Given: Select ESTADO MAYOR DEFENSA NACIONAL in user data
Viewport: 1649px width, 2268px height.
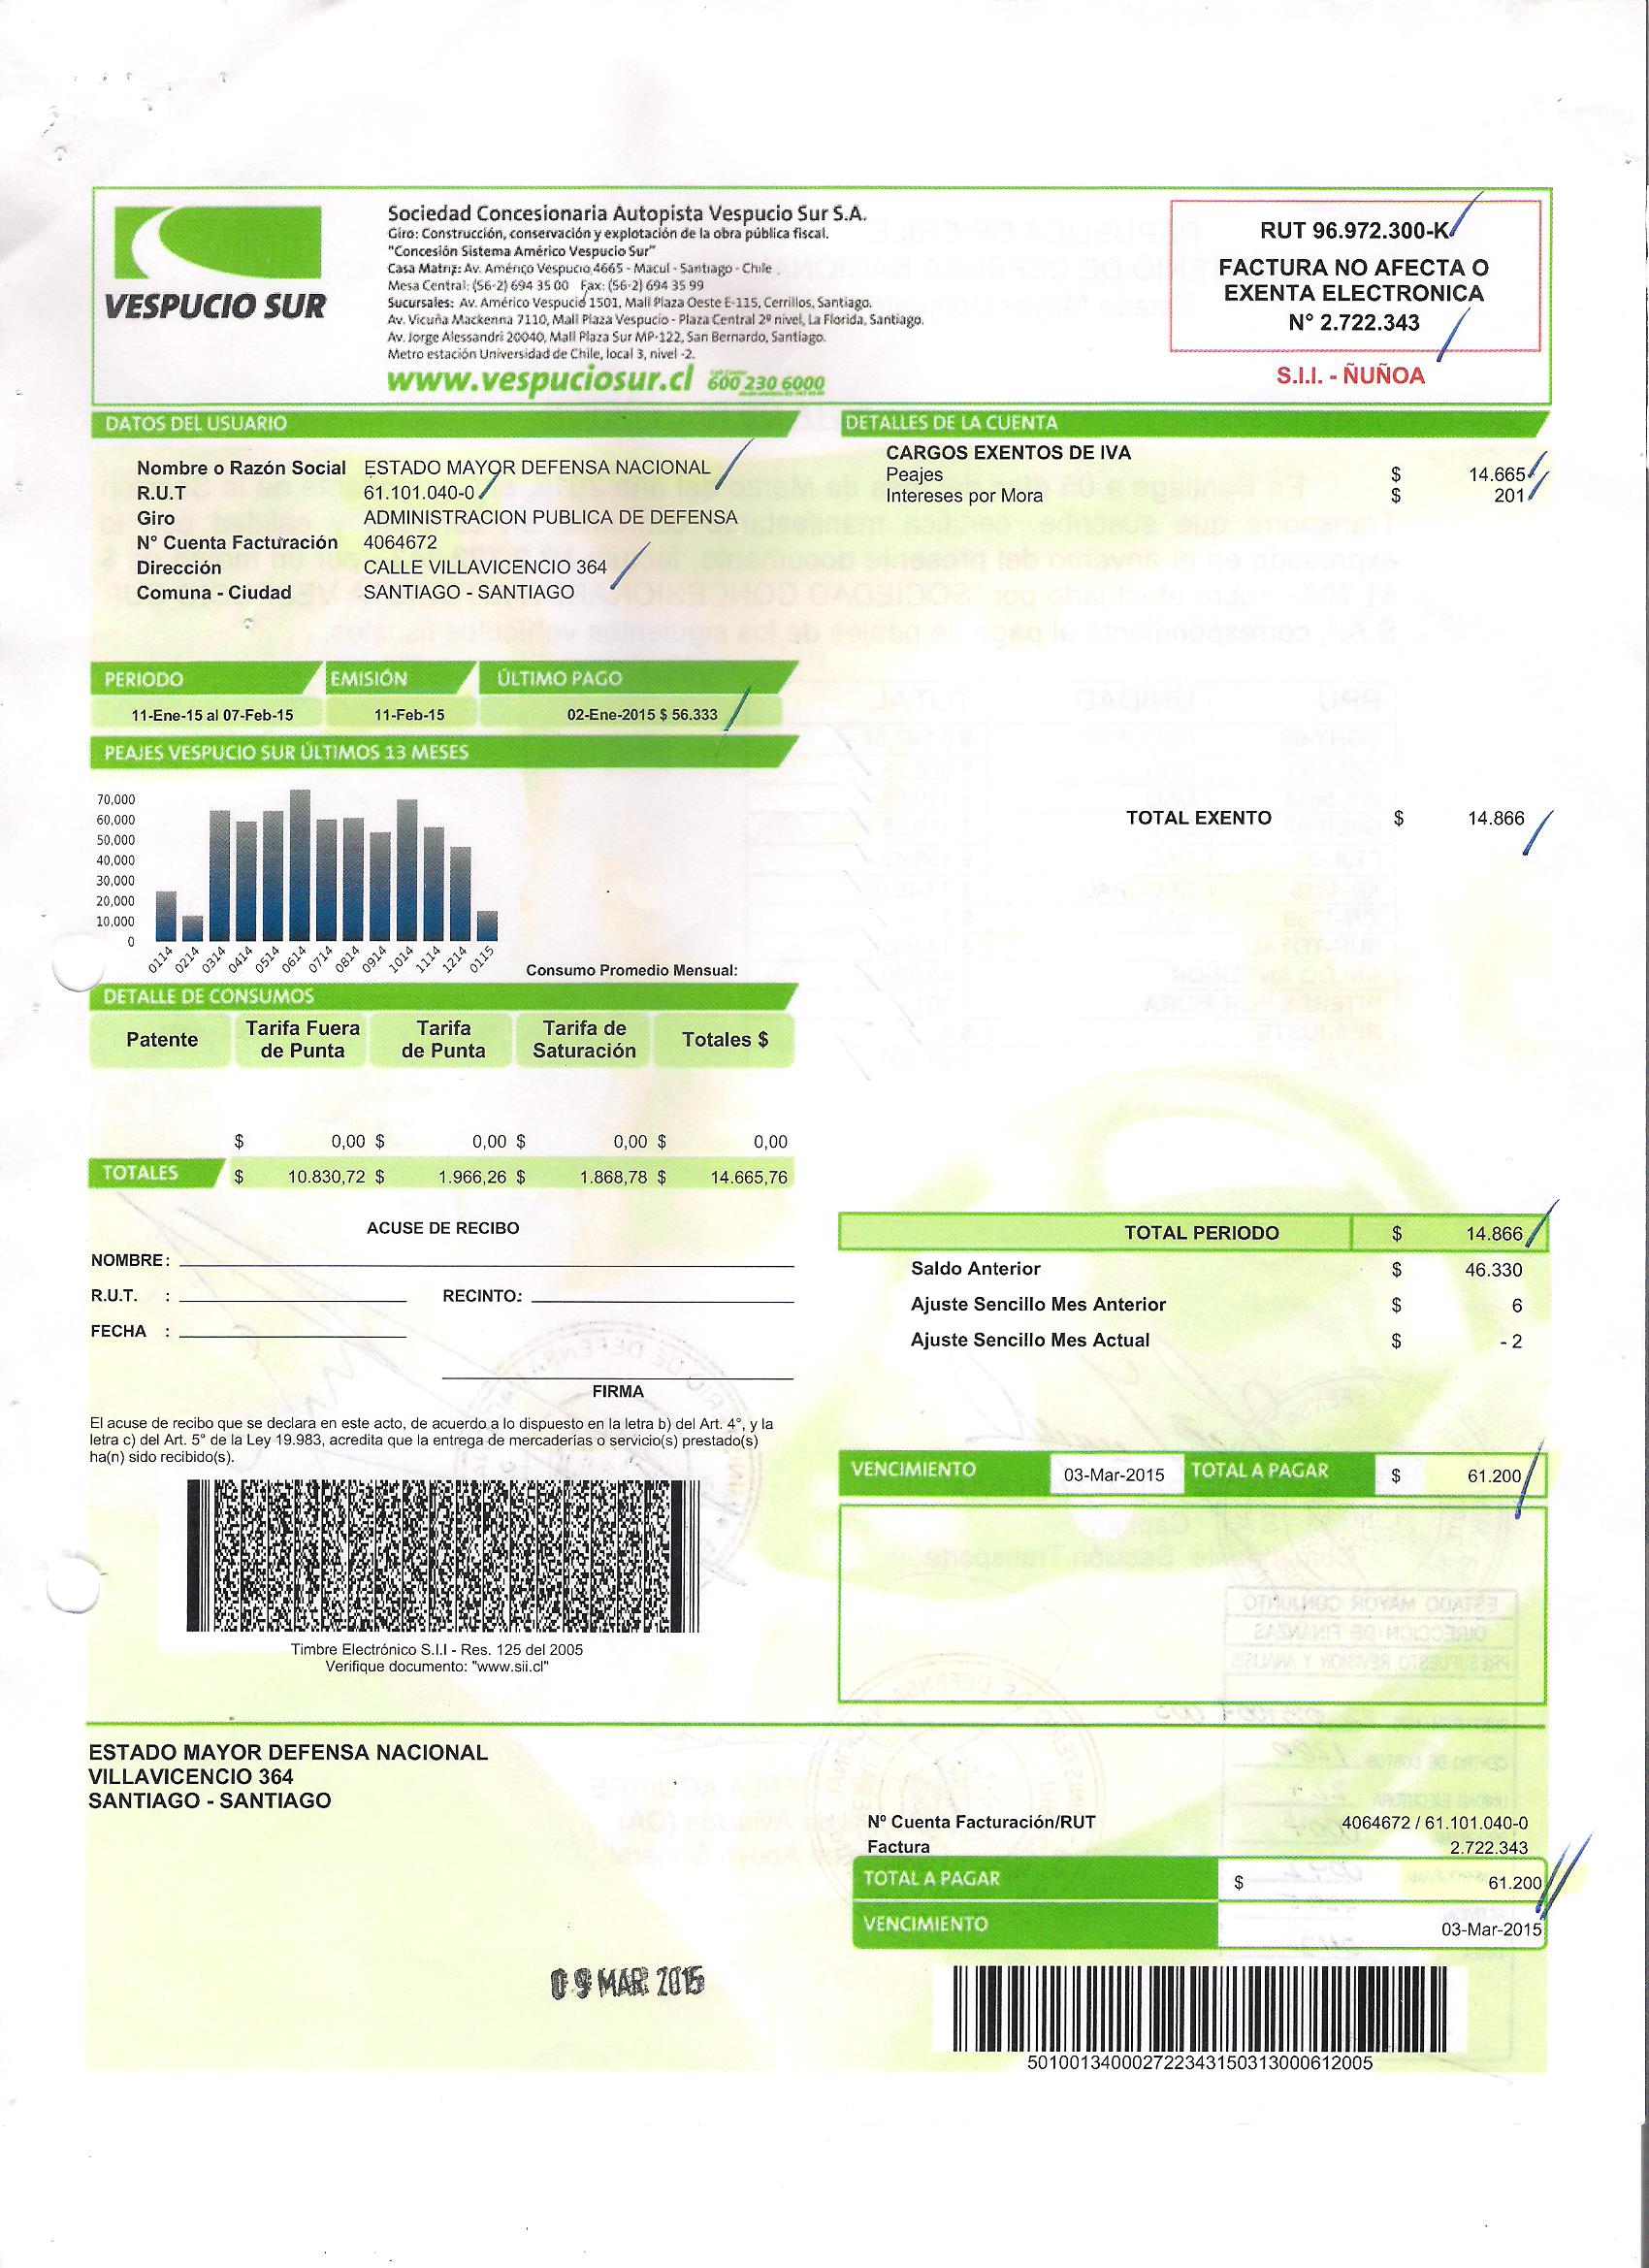Looking at the screenshot, I should pyautogui.click(x=537, y=467).
